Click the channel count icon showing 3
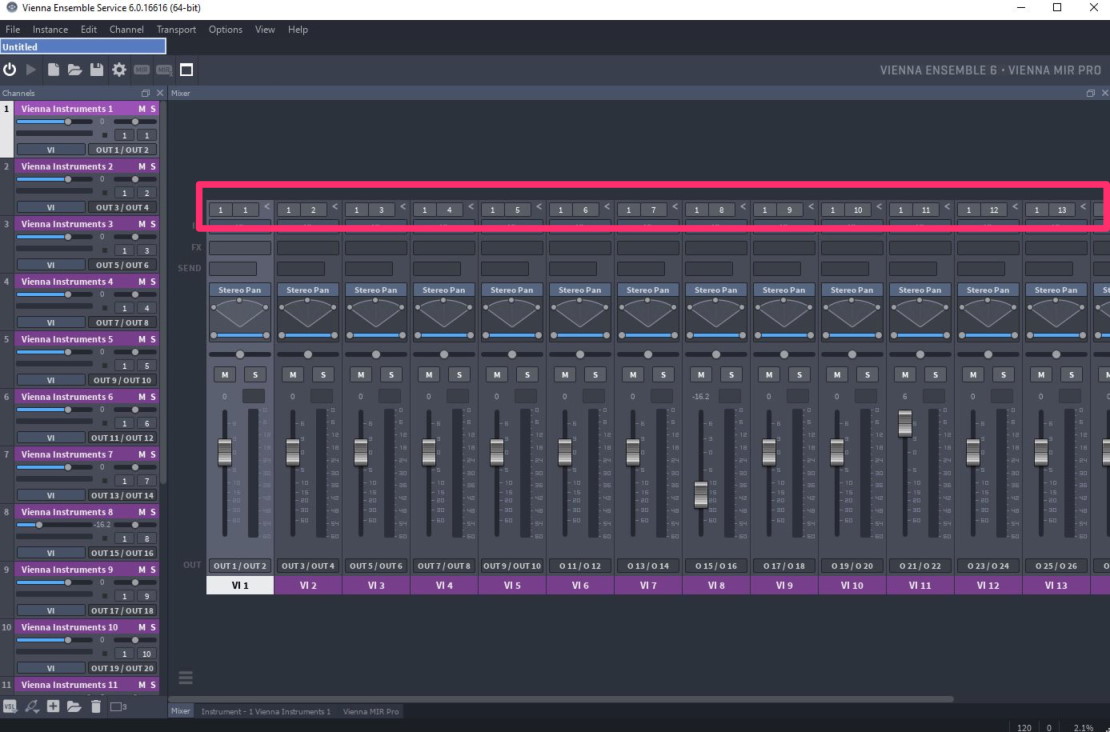 118,706
